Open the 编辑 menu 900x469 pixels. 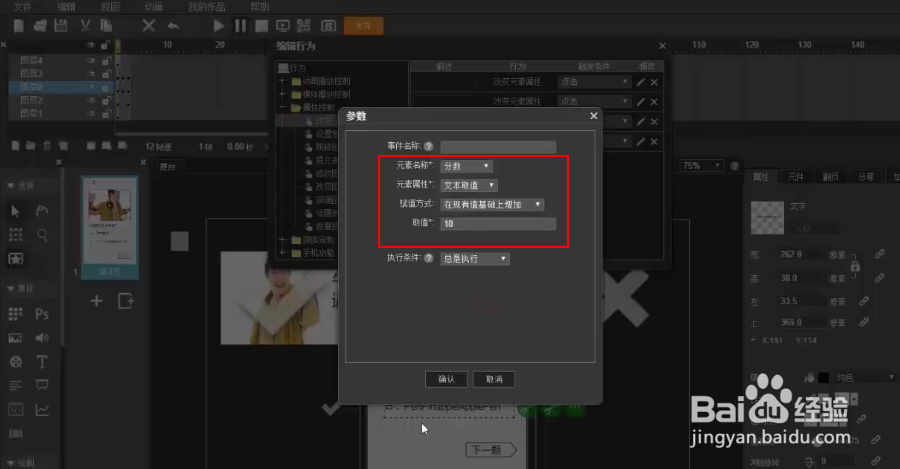coord(67,7)
